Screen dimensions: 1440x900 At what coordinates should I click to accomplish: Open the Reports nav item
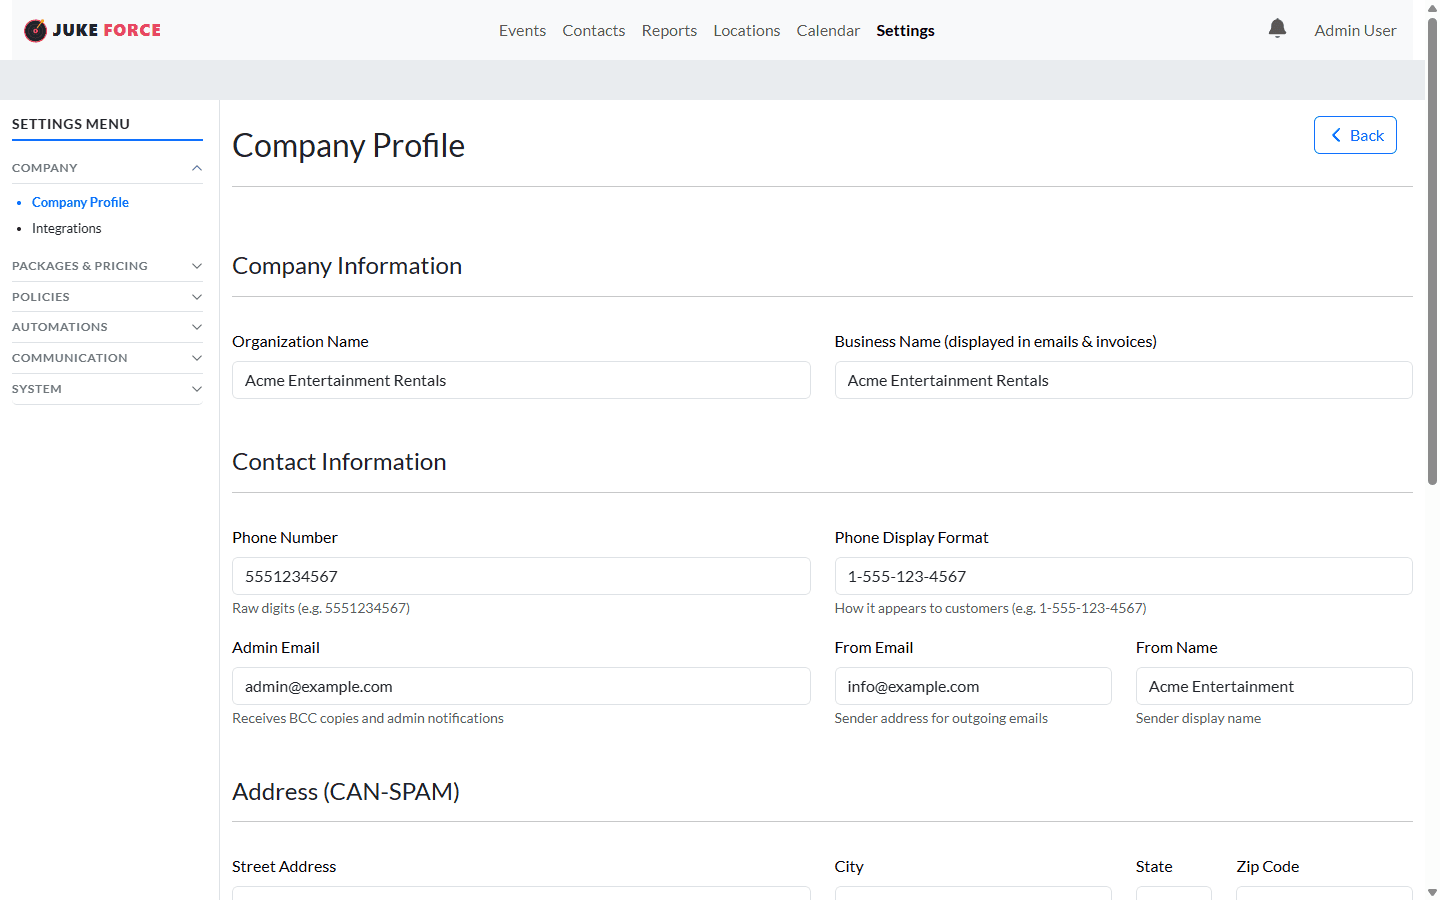pyautogui.click(x=669, y=31)
